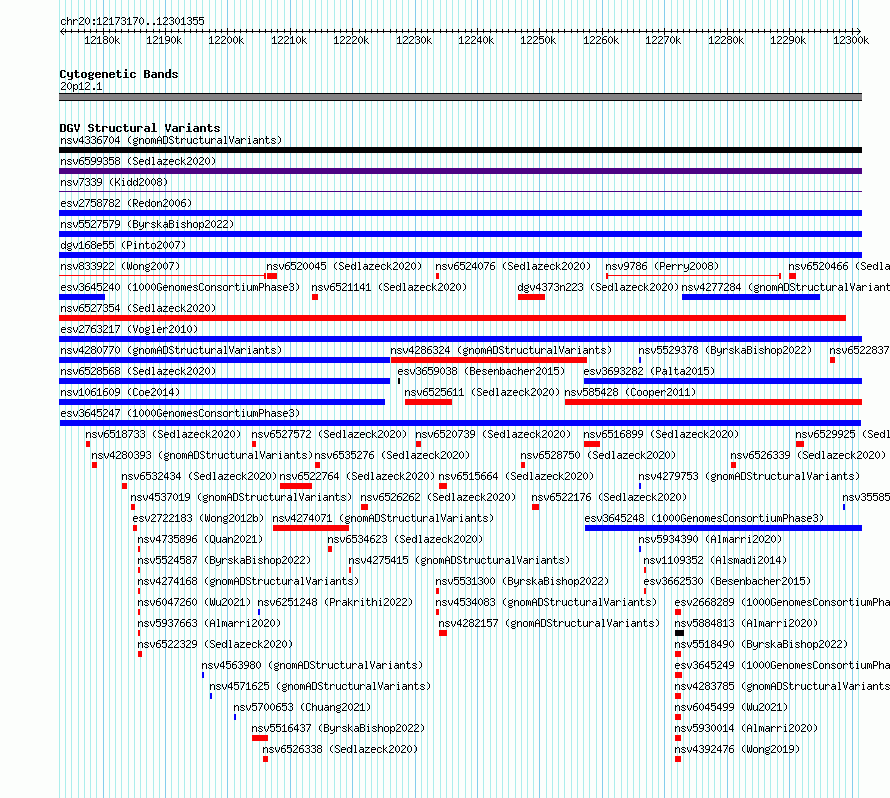
Task: Select nsv6518733 (Sedlazeck2020) label
Action: click(x=163, y=434)
